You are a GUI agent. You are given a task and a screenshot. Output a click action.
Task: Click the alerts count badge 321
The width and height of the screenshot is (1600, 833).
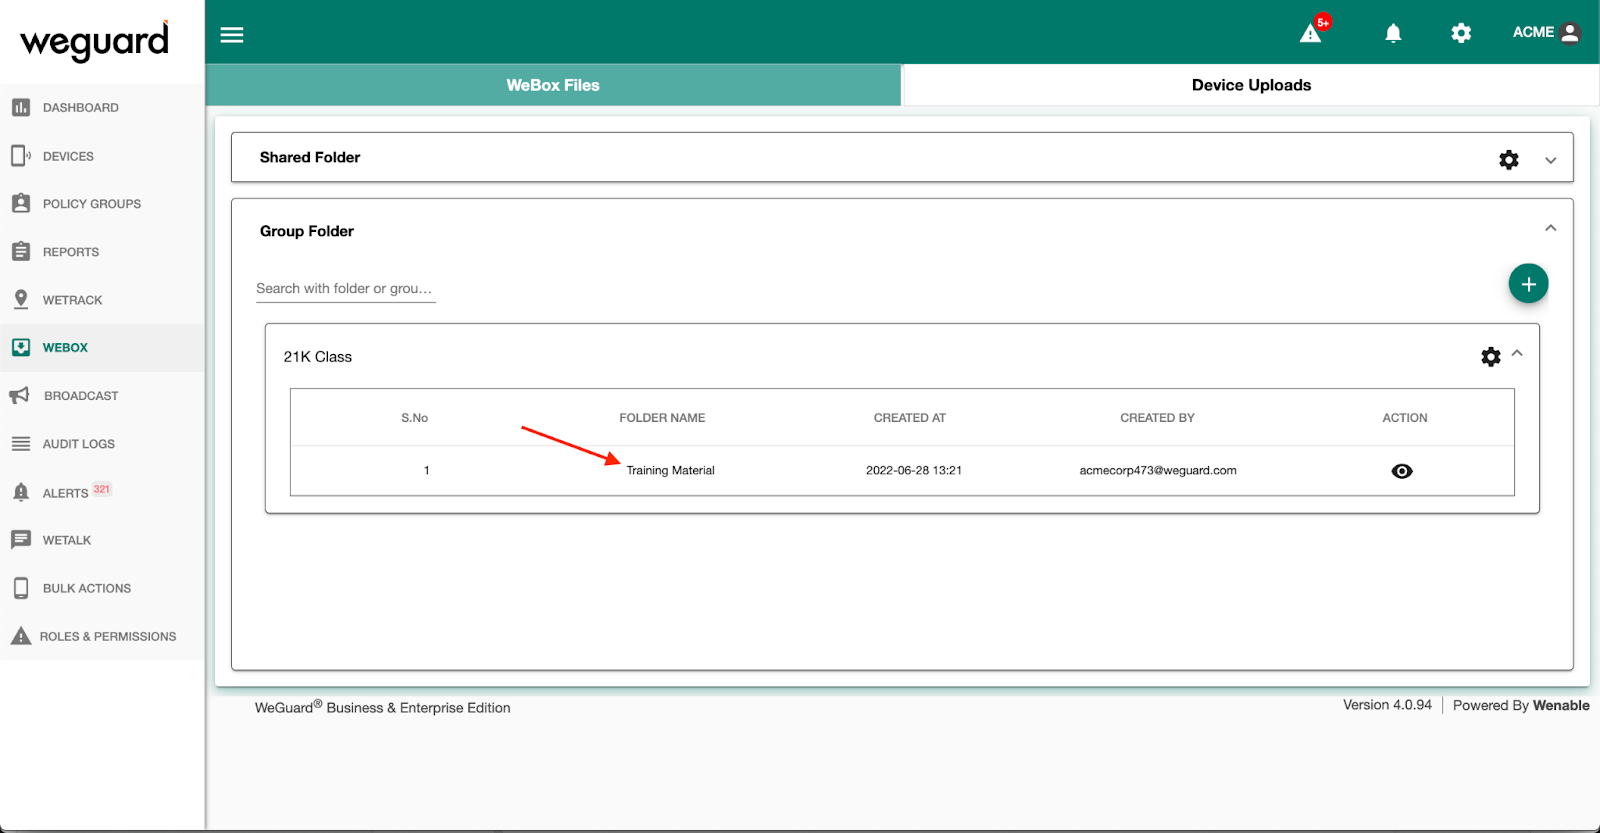tap(102, 489)
